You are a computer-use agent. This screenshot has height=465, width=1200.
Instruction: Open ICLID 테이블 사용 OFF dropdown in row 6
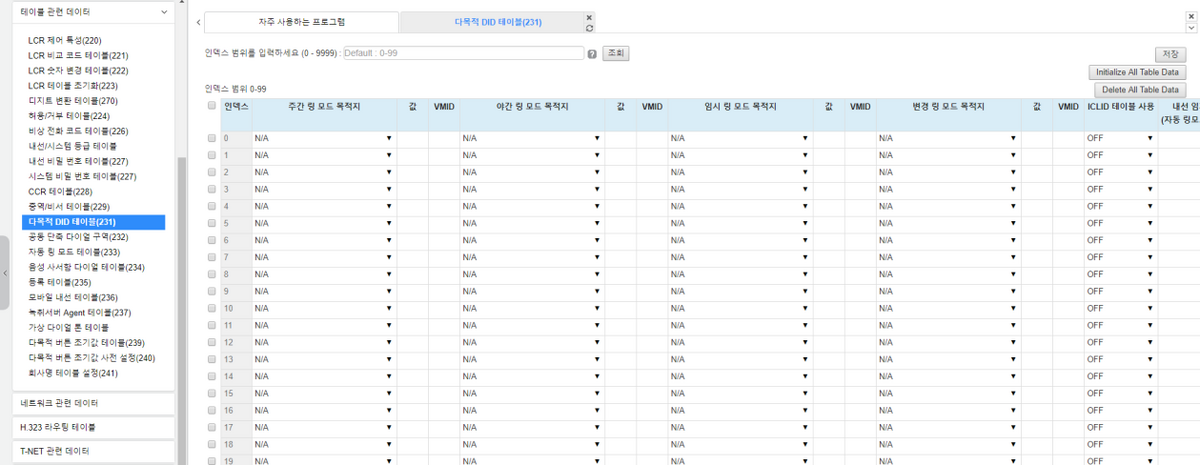pyautogui.click(x=1120, y=240)
